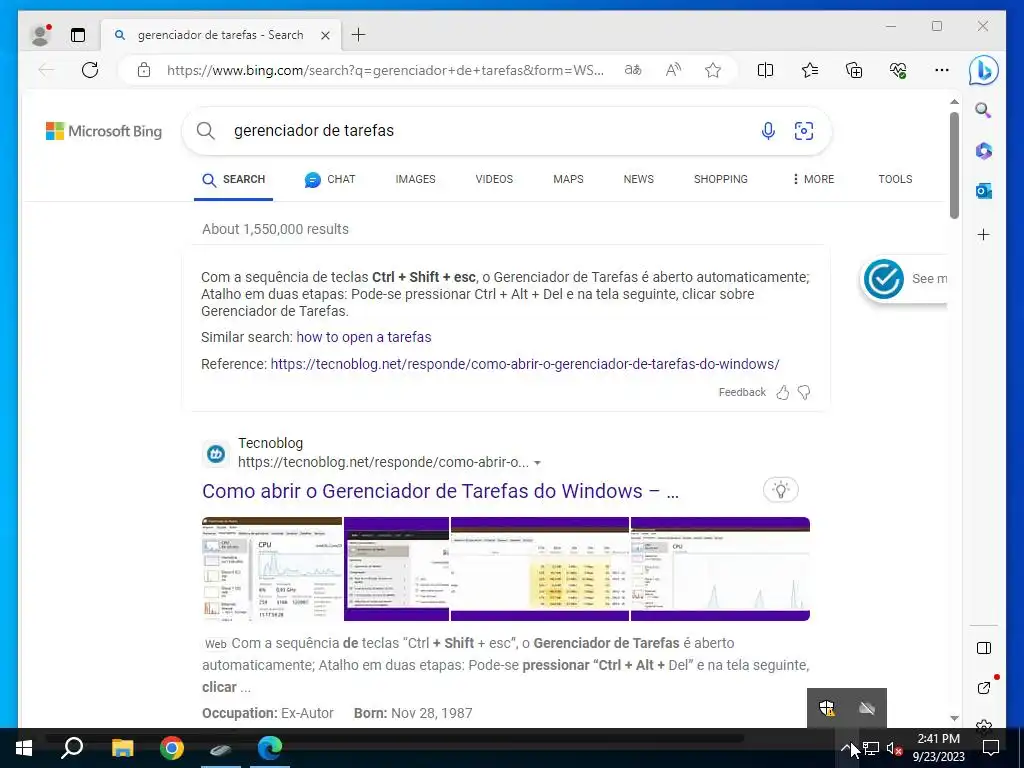Search by voice with microphone icon
Image resolution: width=1024 pixels, height=768 pixels.
click(768, 131)
